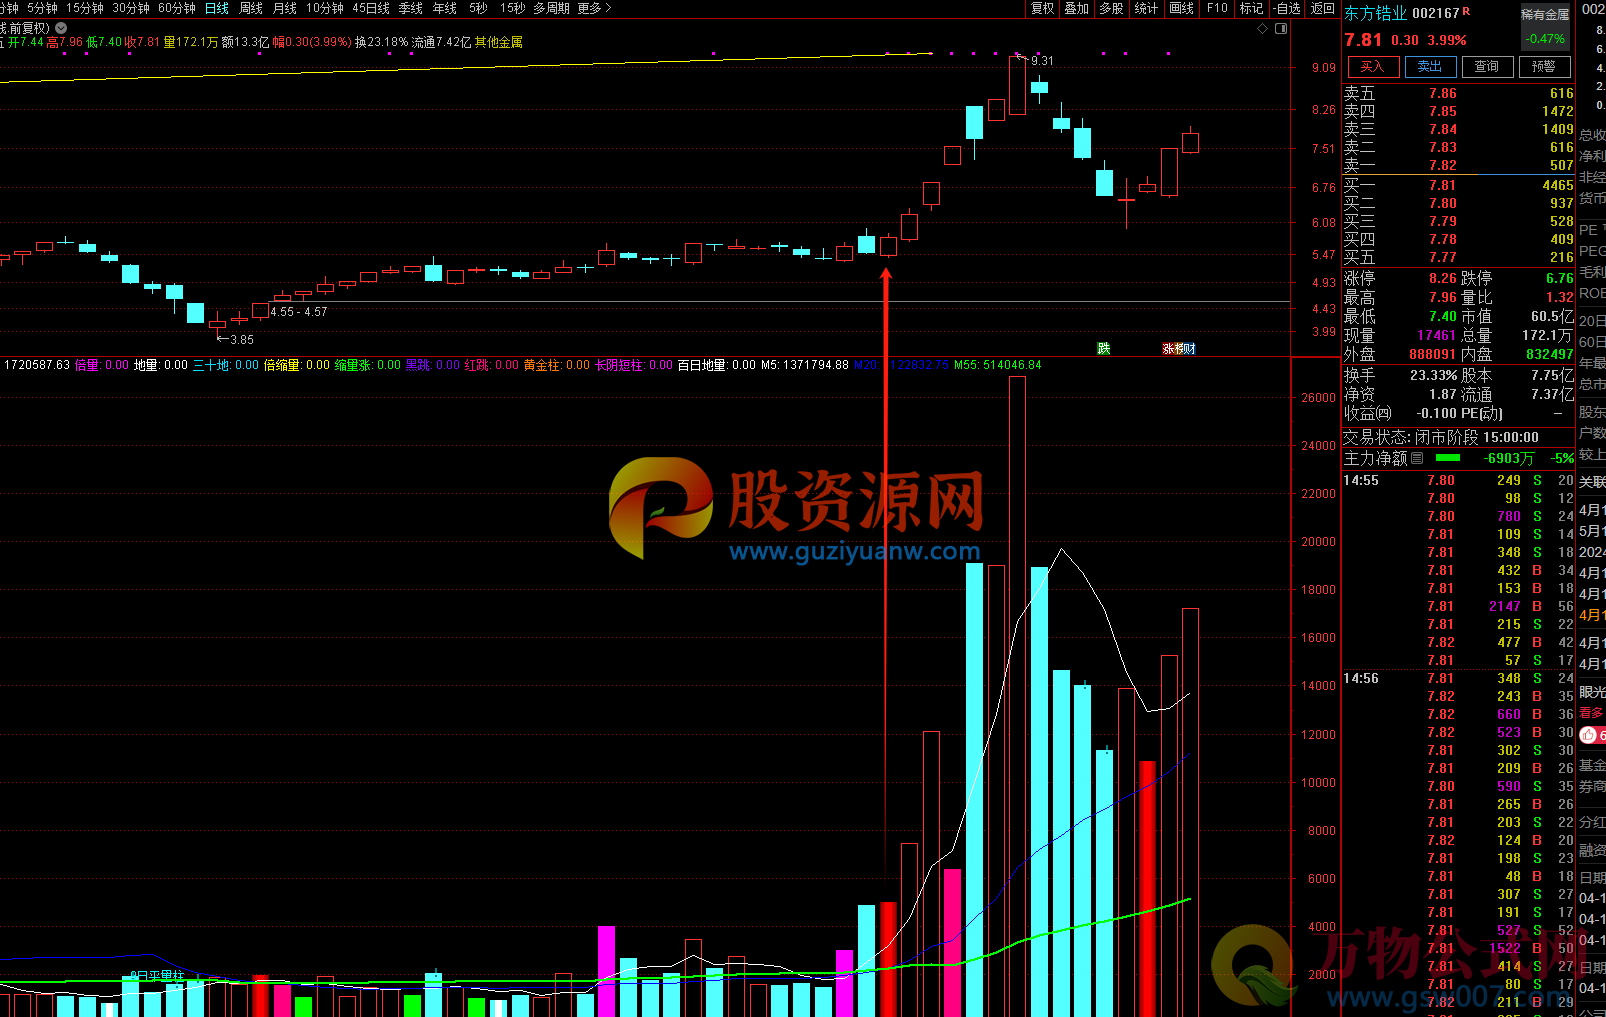Viewport: 1606px width, 1017px height.
Task: Select the 年线 yearly tab
Action: (445, 8)
